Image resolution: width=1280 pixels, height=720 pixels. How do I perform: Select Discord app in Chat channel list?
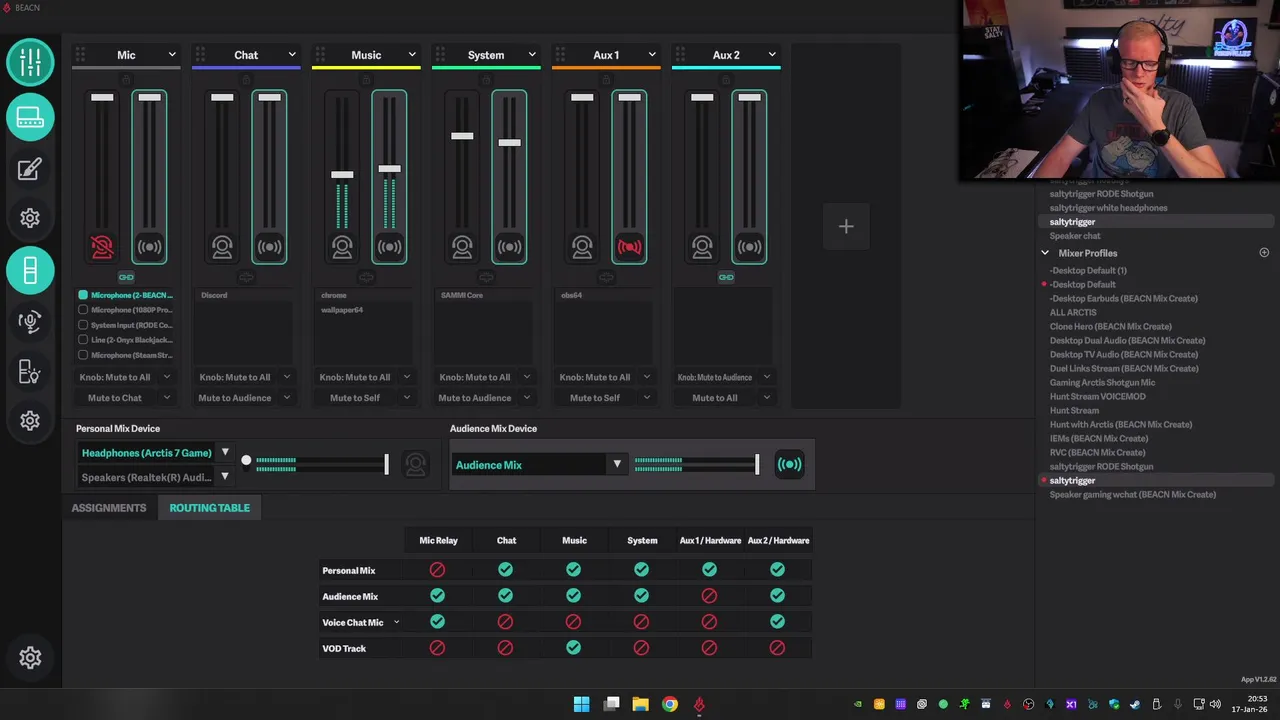214,295
